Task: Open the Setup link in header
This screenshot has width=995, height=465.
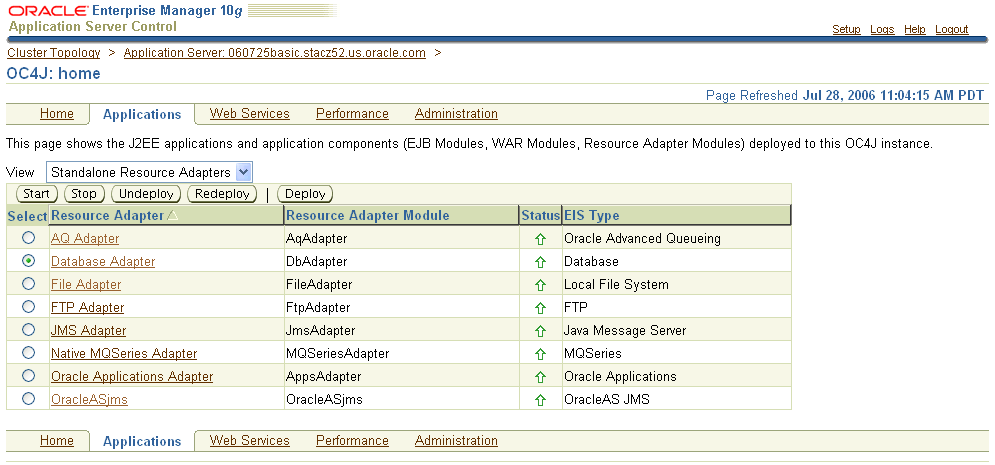Action: (x=847, y=29)
